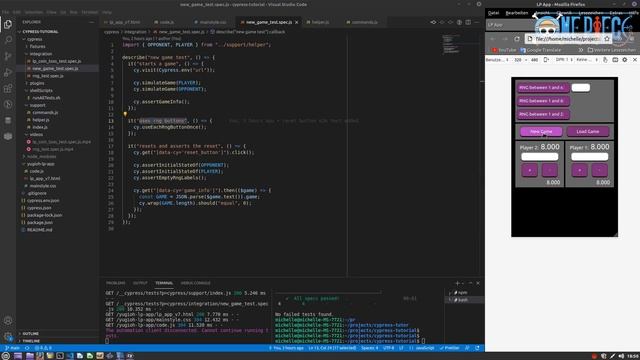Screen dimensions: 640x360
Task: Show more bookmarks via the chevron overflow
Action: [581, 50]
